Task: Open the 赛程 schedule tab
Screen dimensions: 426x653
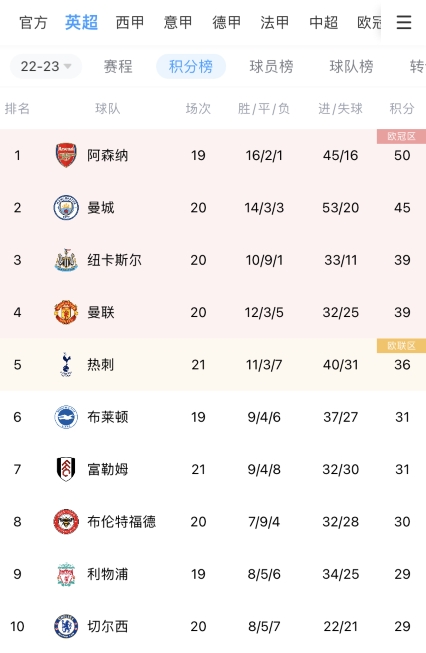Action: coord(118,66)
